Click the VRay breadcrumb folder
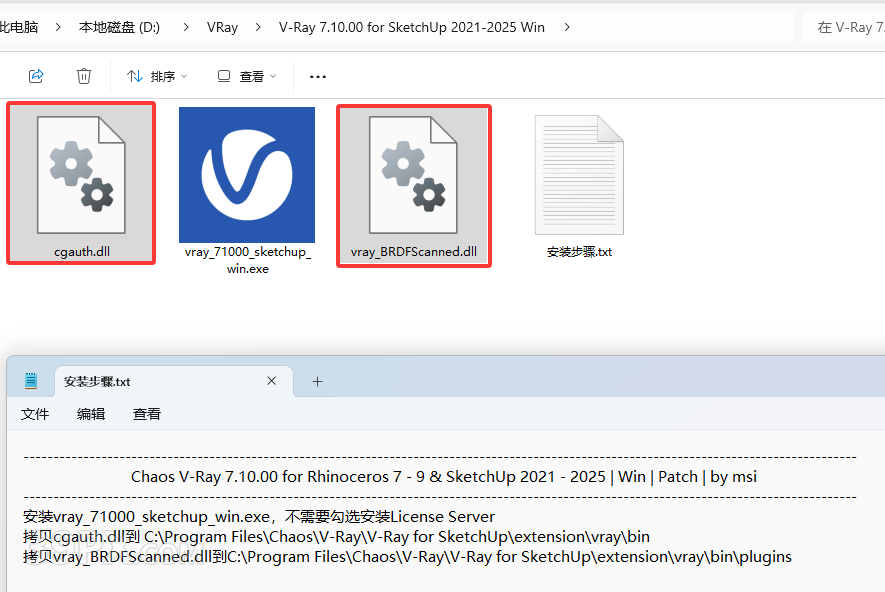 [222, 27]
